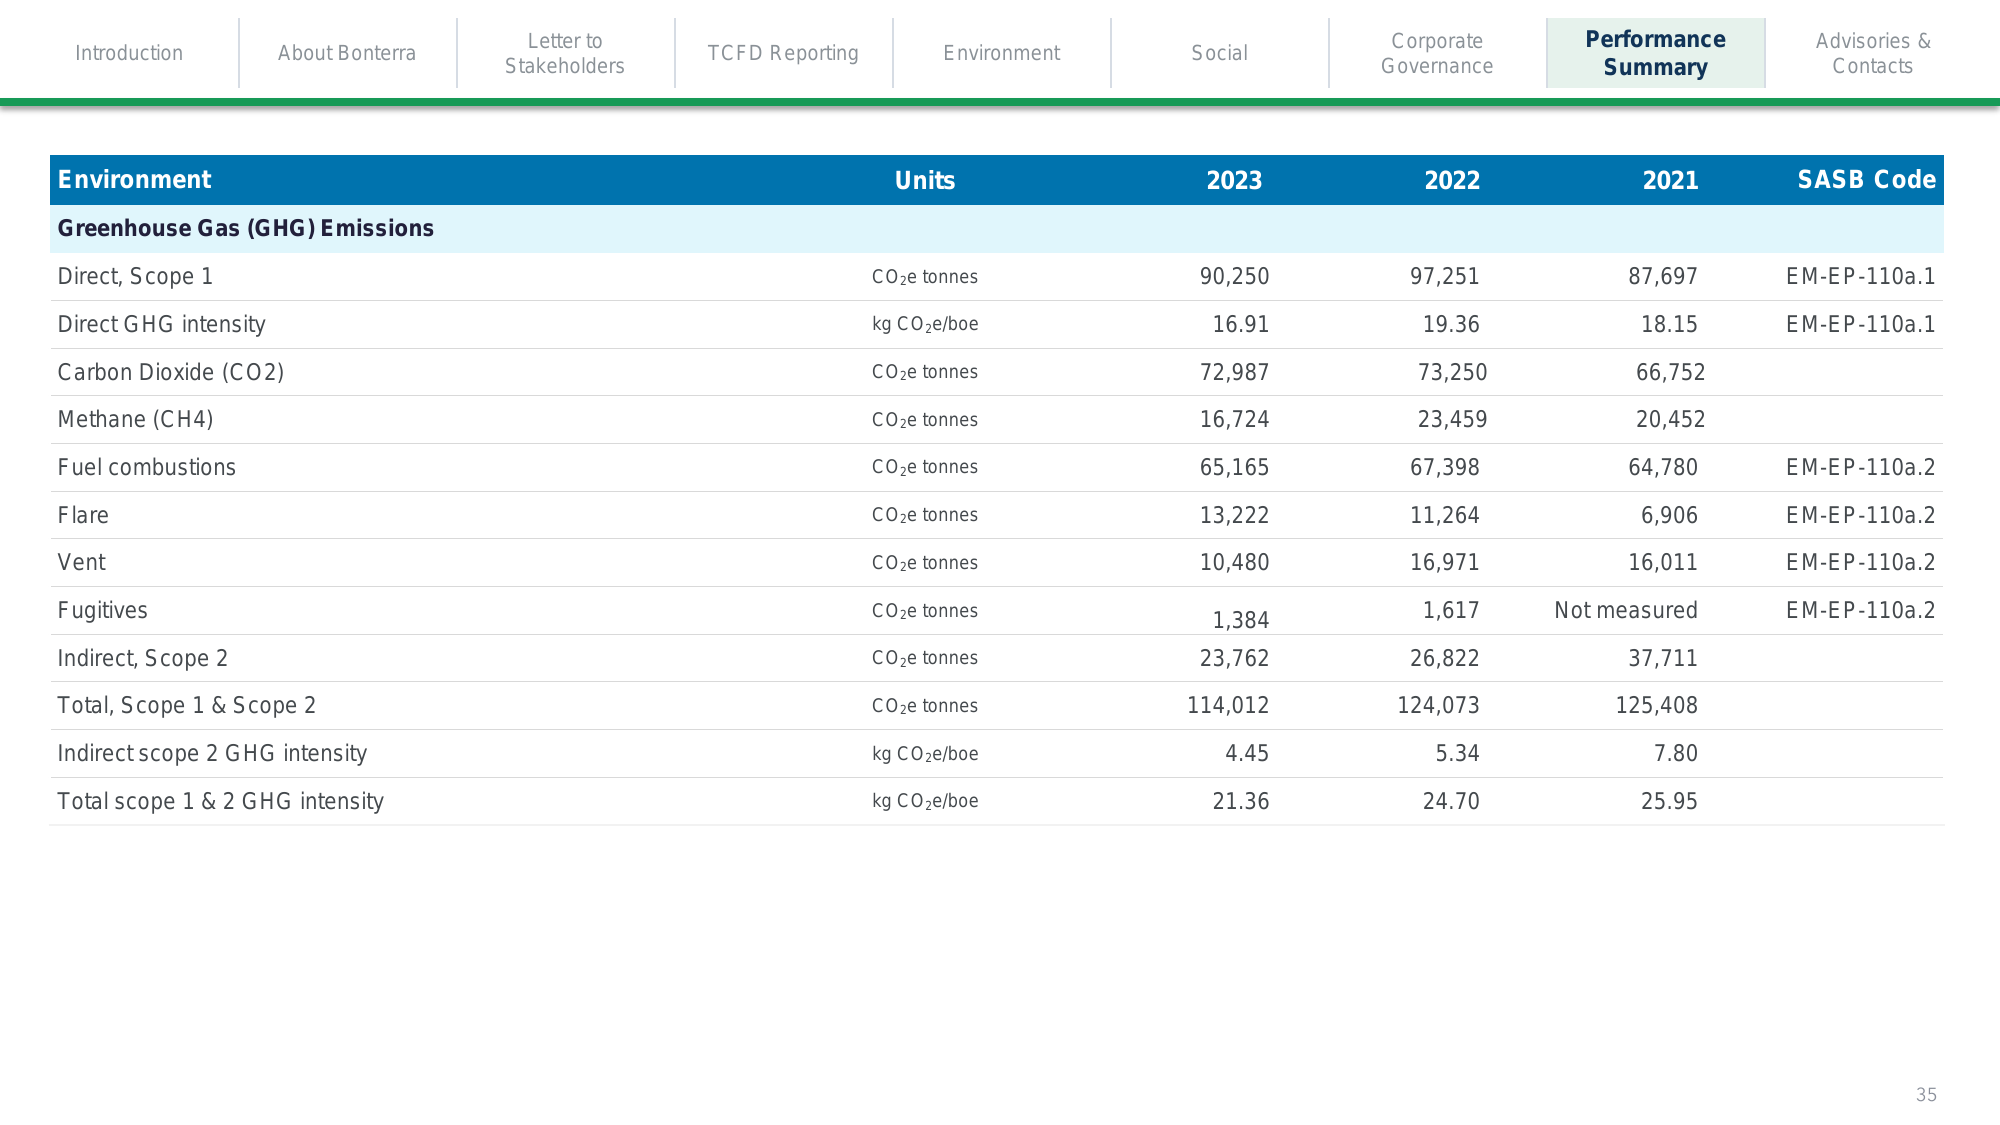The width and height of the screenshot is (2000, 1125).
Task: Click the 'Fugitives' row label
Action: (x=102, y=610)
